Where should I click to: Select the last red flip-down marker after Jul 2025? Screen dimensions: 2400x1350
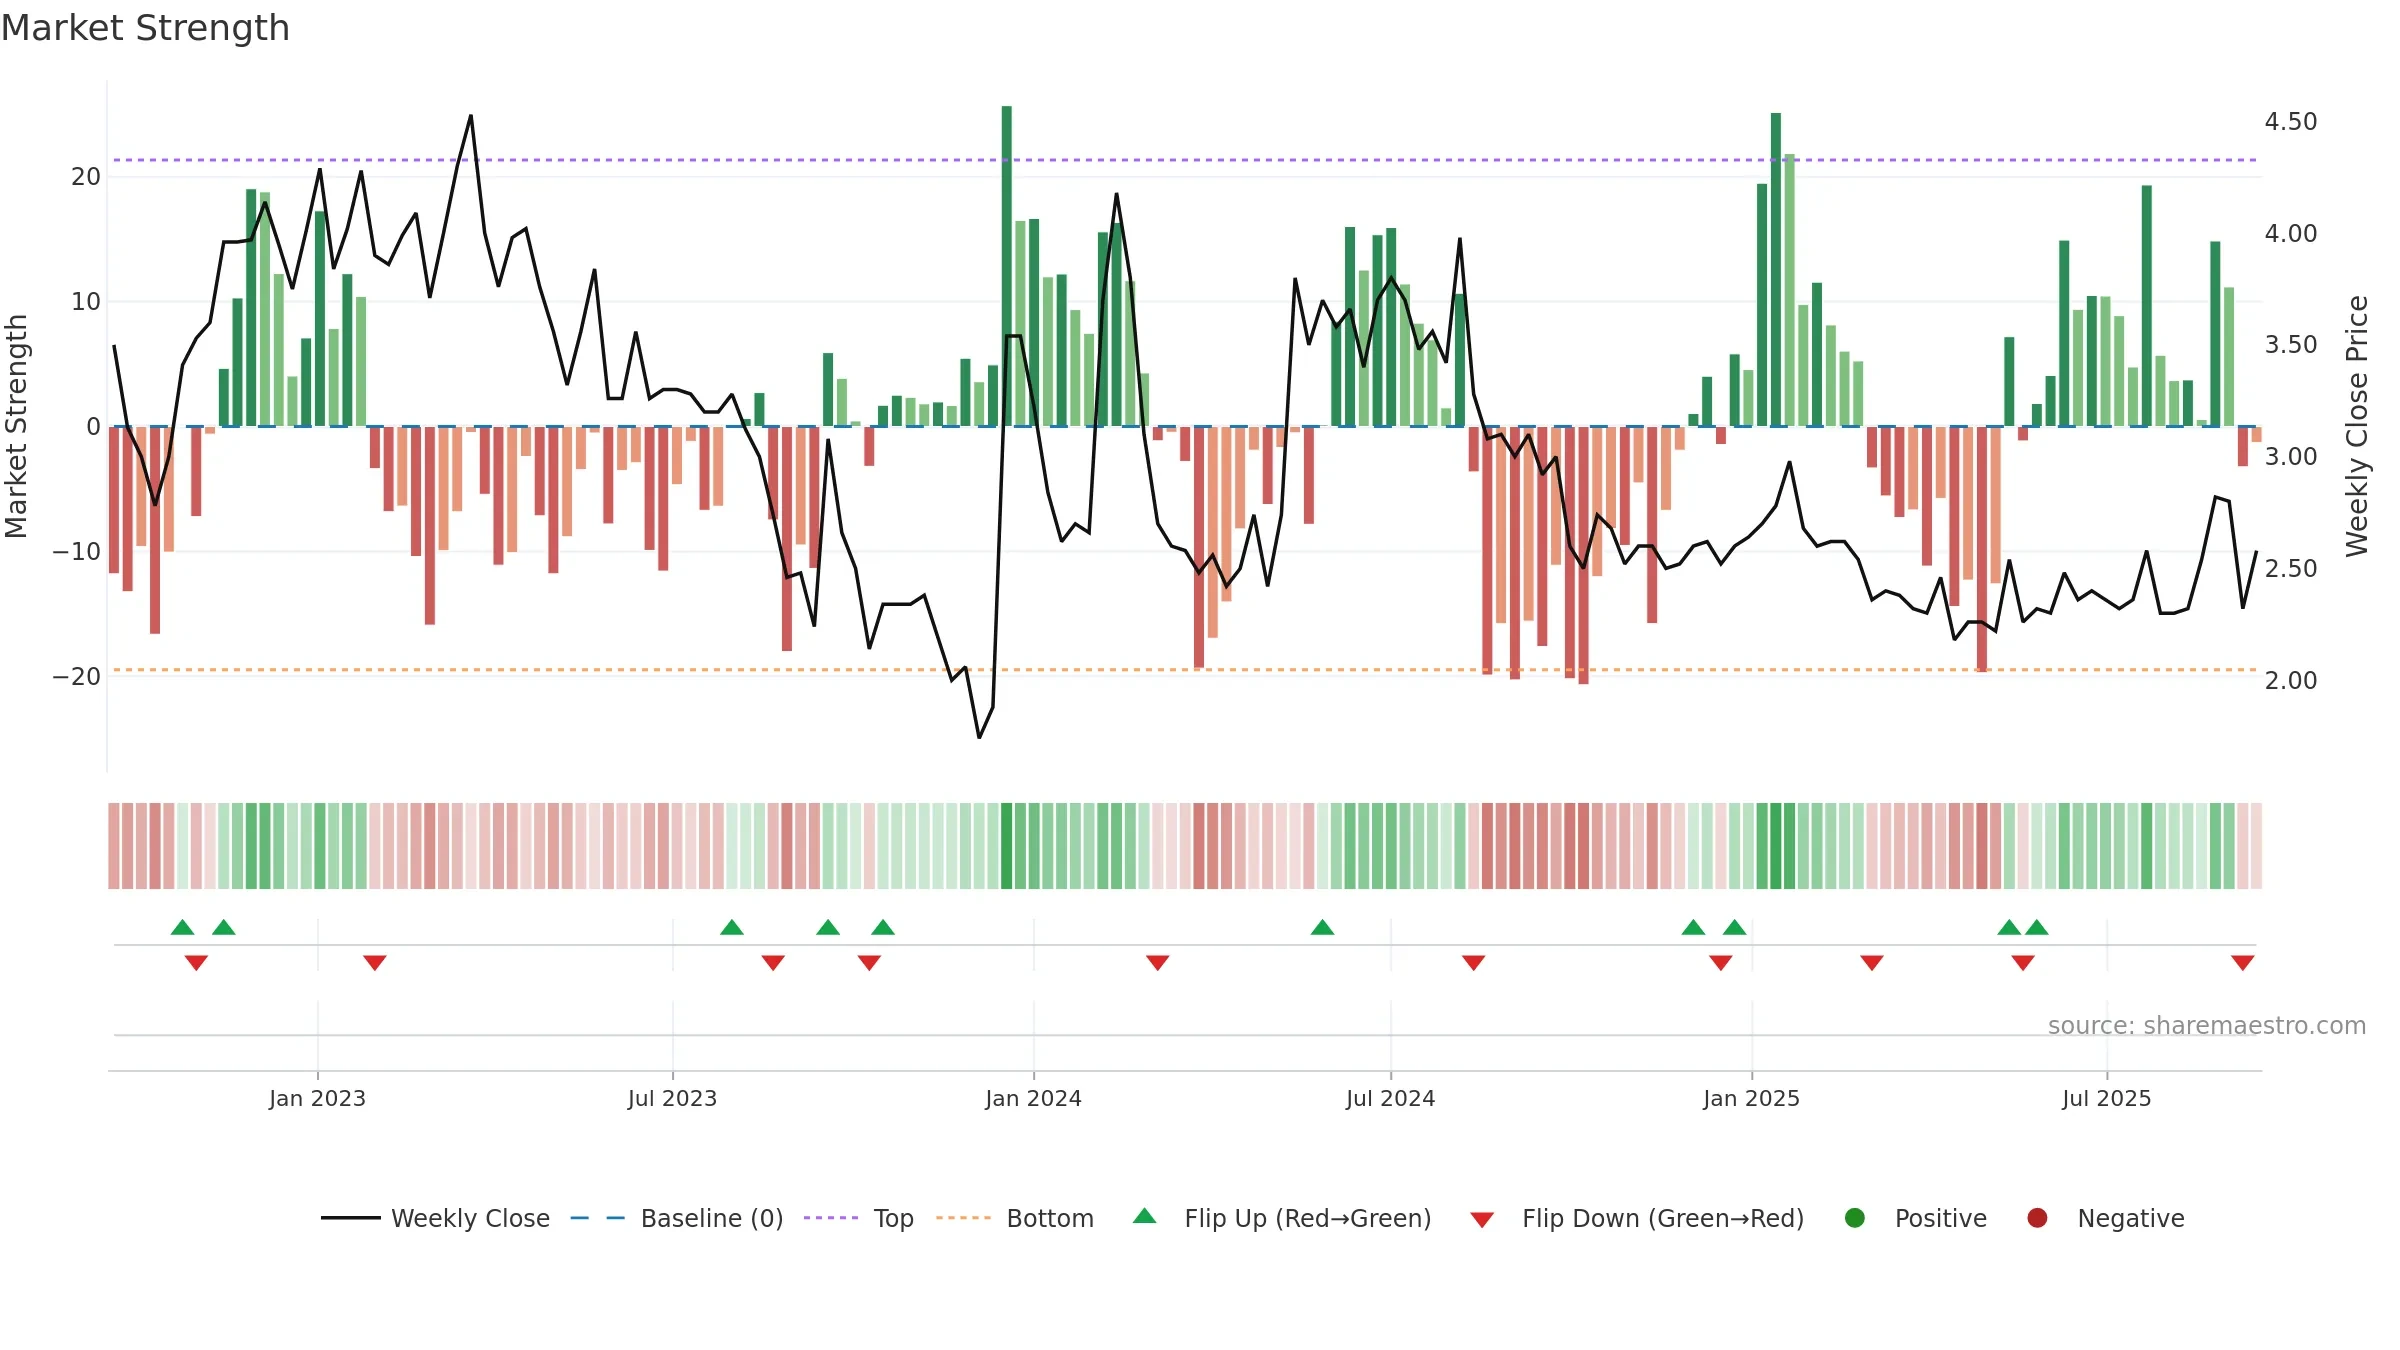tap(2242, 963)
